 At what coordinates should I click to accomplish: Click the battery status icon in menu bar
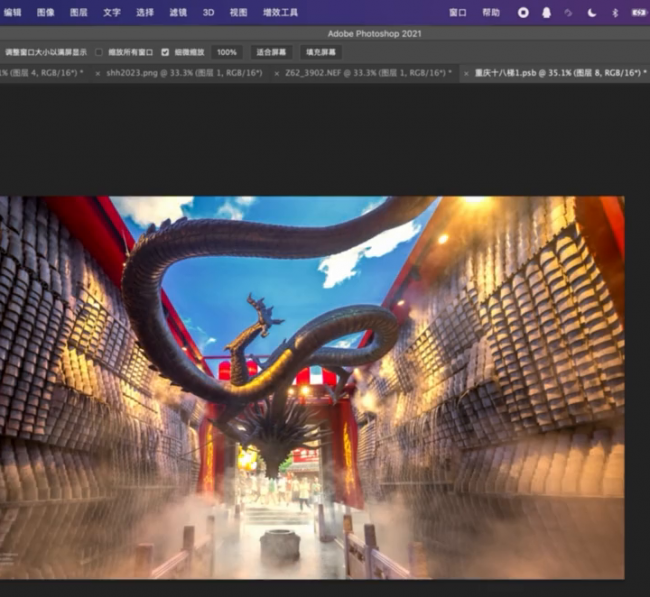(640, 13)
